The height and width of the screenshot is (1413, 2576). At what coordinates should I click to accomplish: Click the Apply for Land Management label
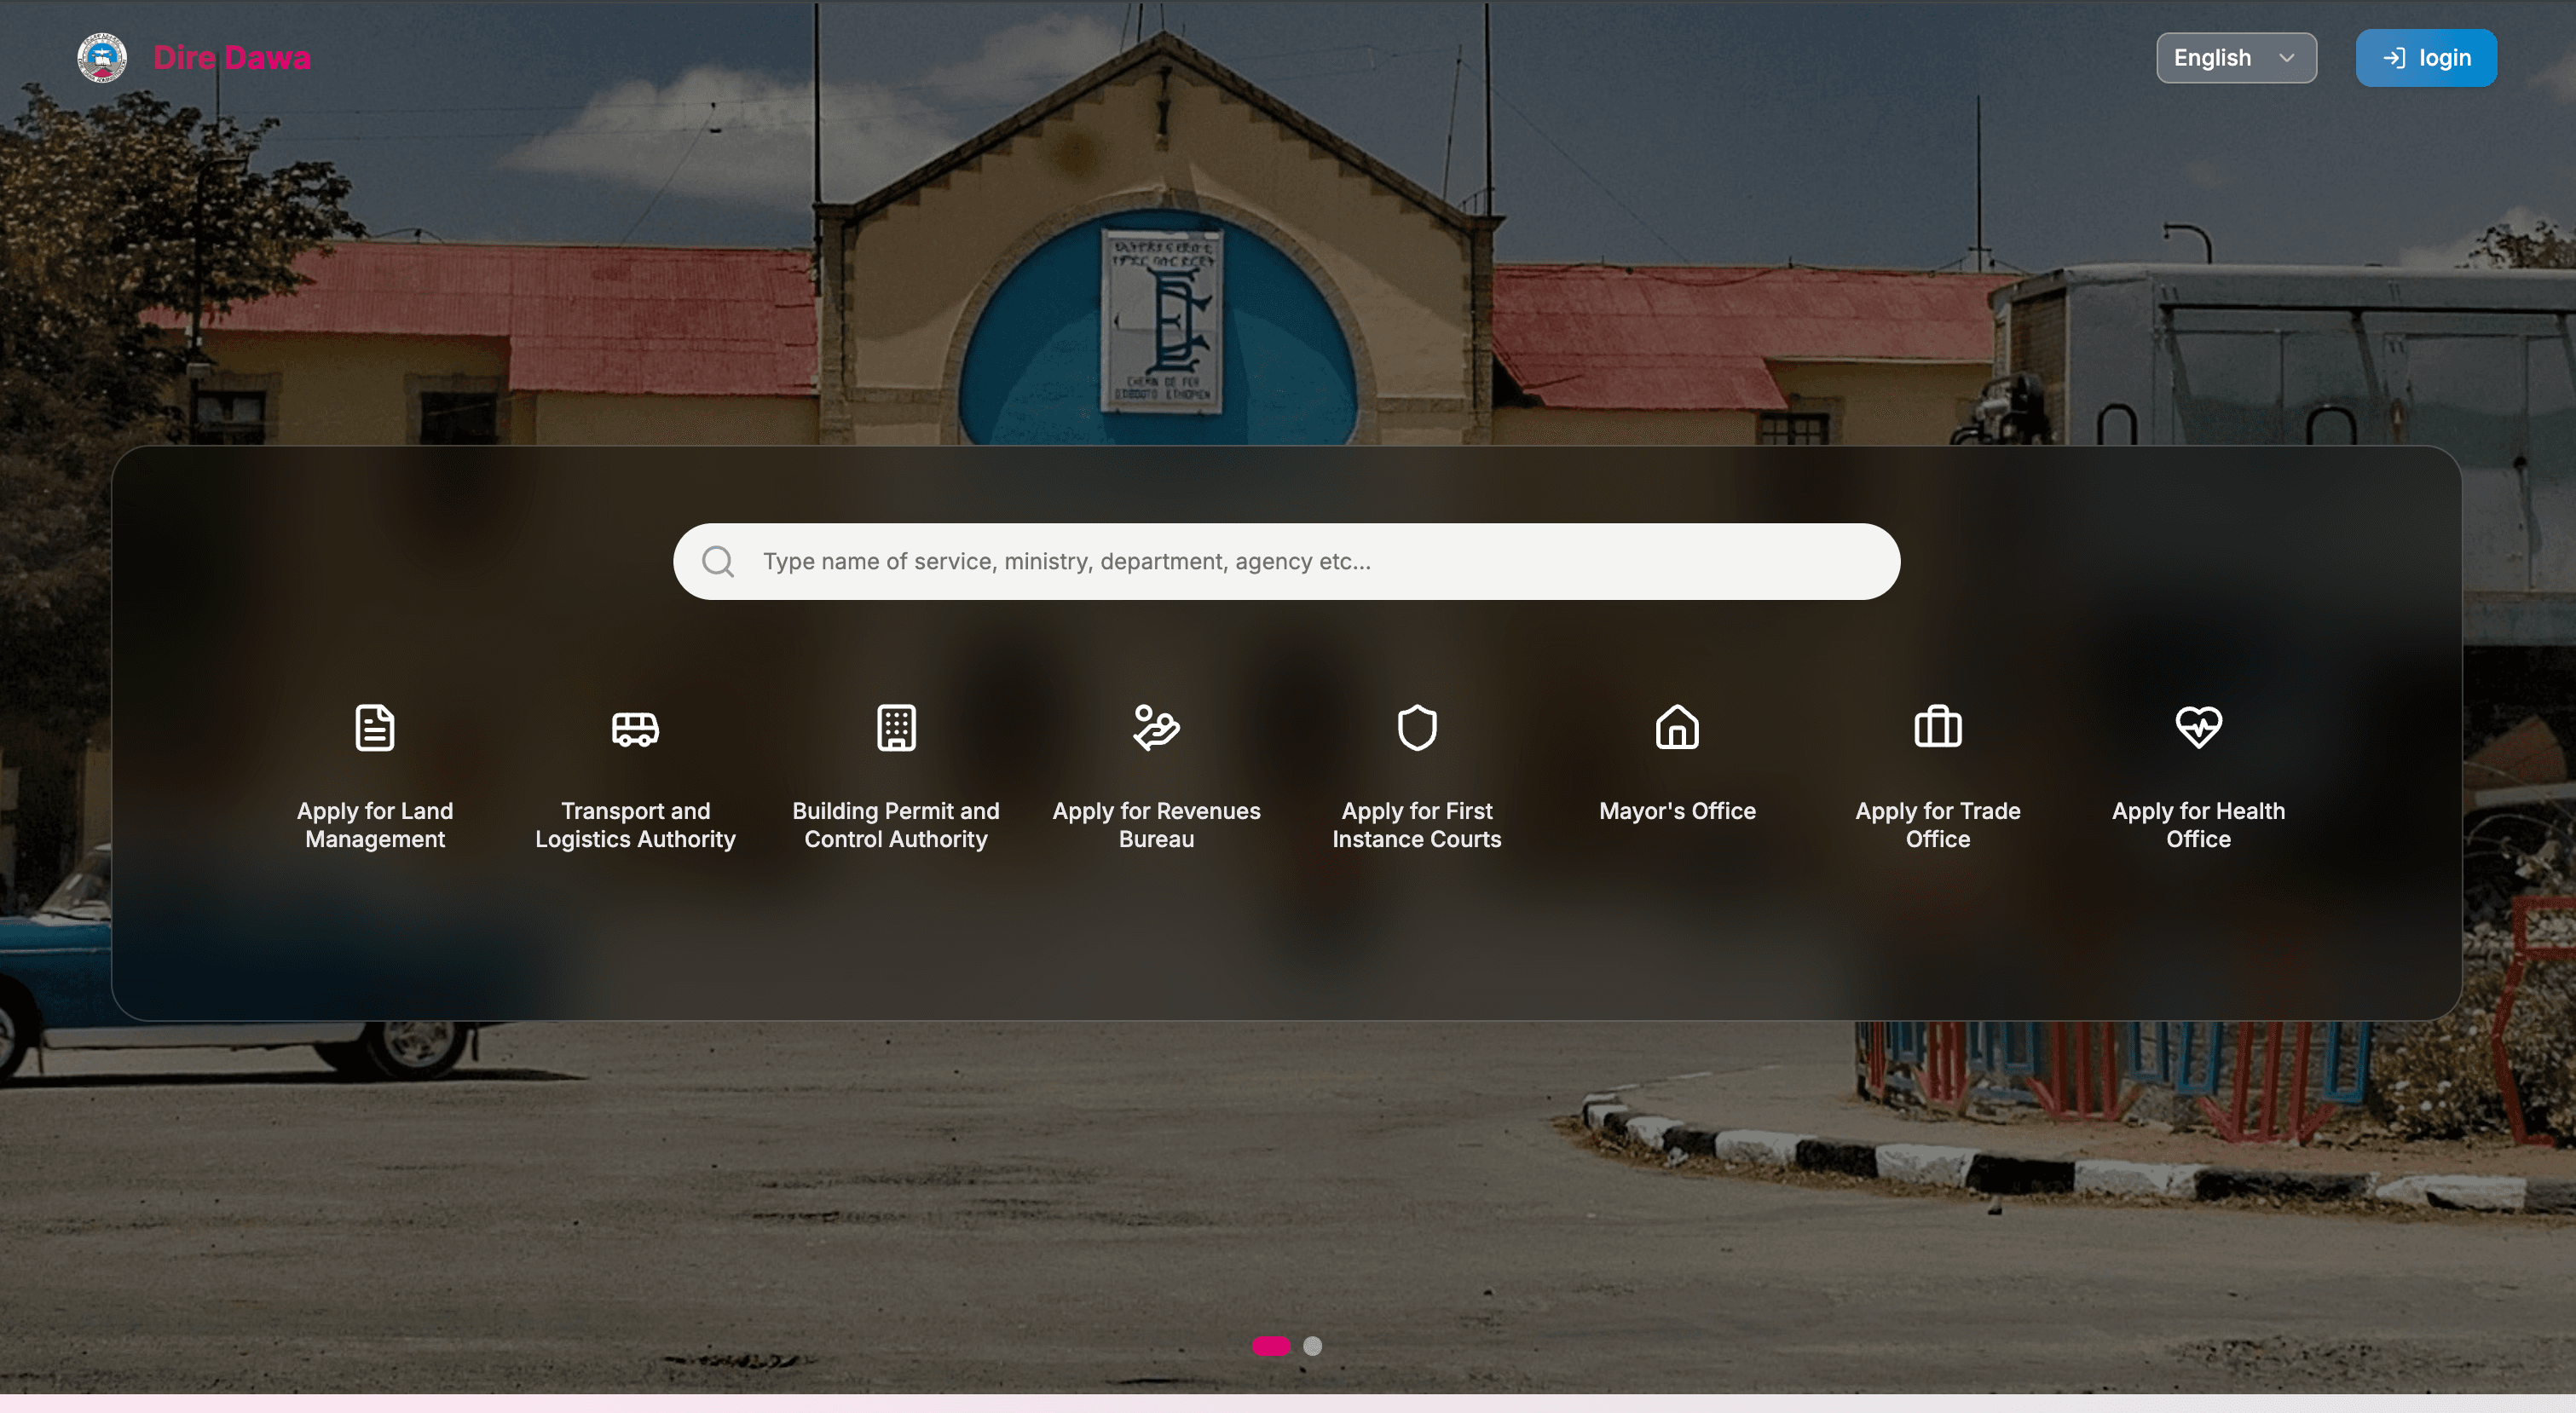coord(374,825)
